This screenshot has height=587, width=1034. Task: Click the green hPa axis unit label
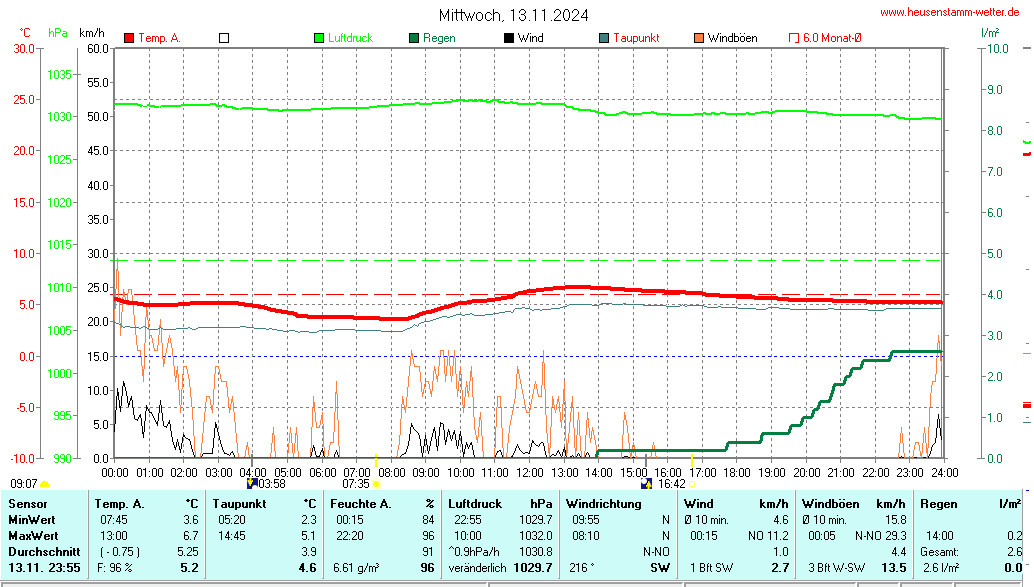(x=58, y=33)
